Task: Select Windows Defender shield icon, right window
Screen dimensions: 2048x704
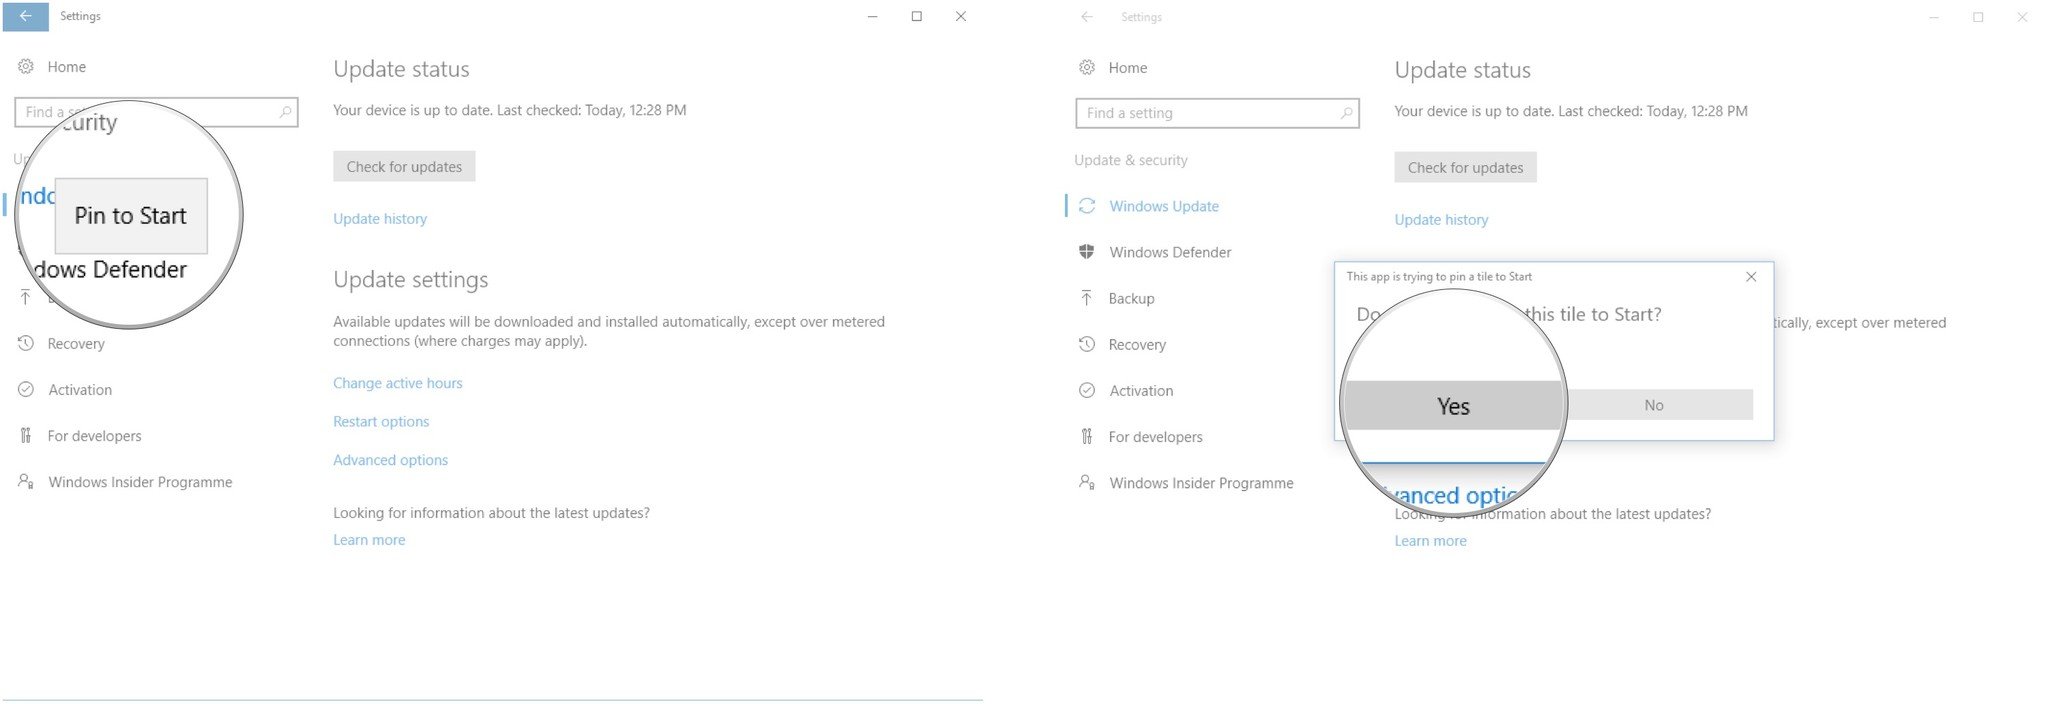Action: point(1087,252)
